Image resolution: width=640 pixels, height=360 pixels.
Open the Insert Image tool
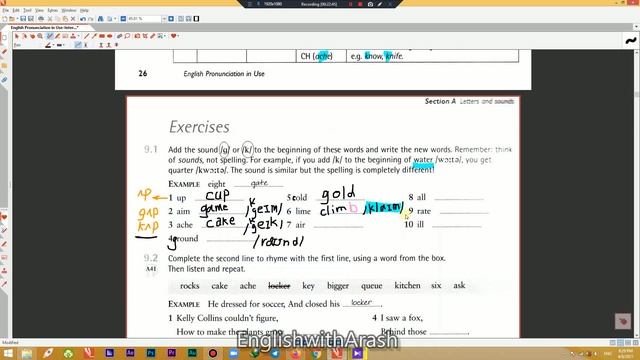click(x=160, y=36)
